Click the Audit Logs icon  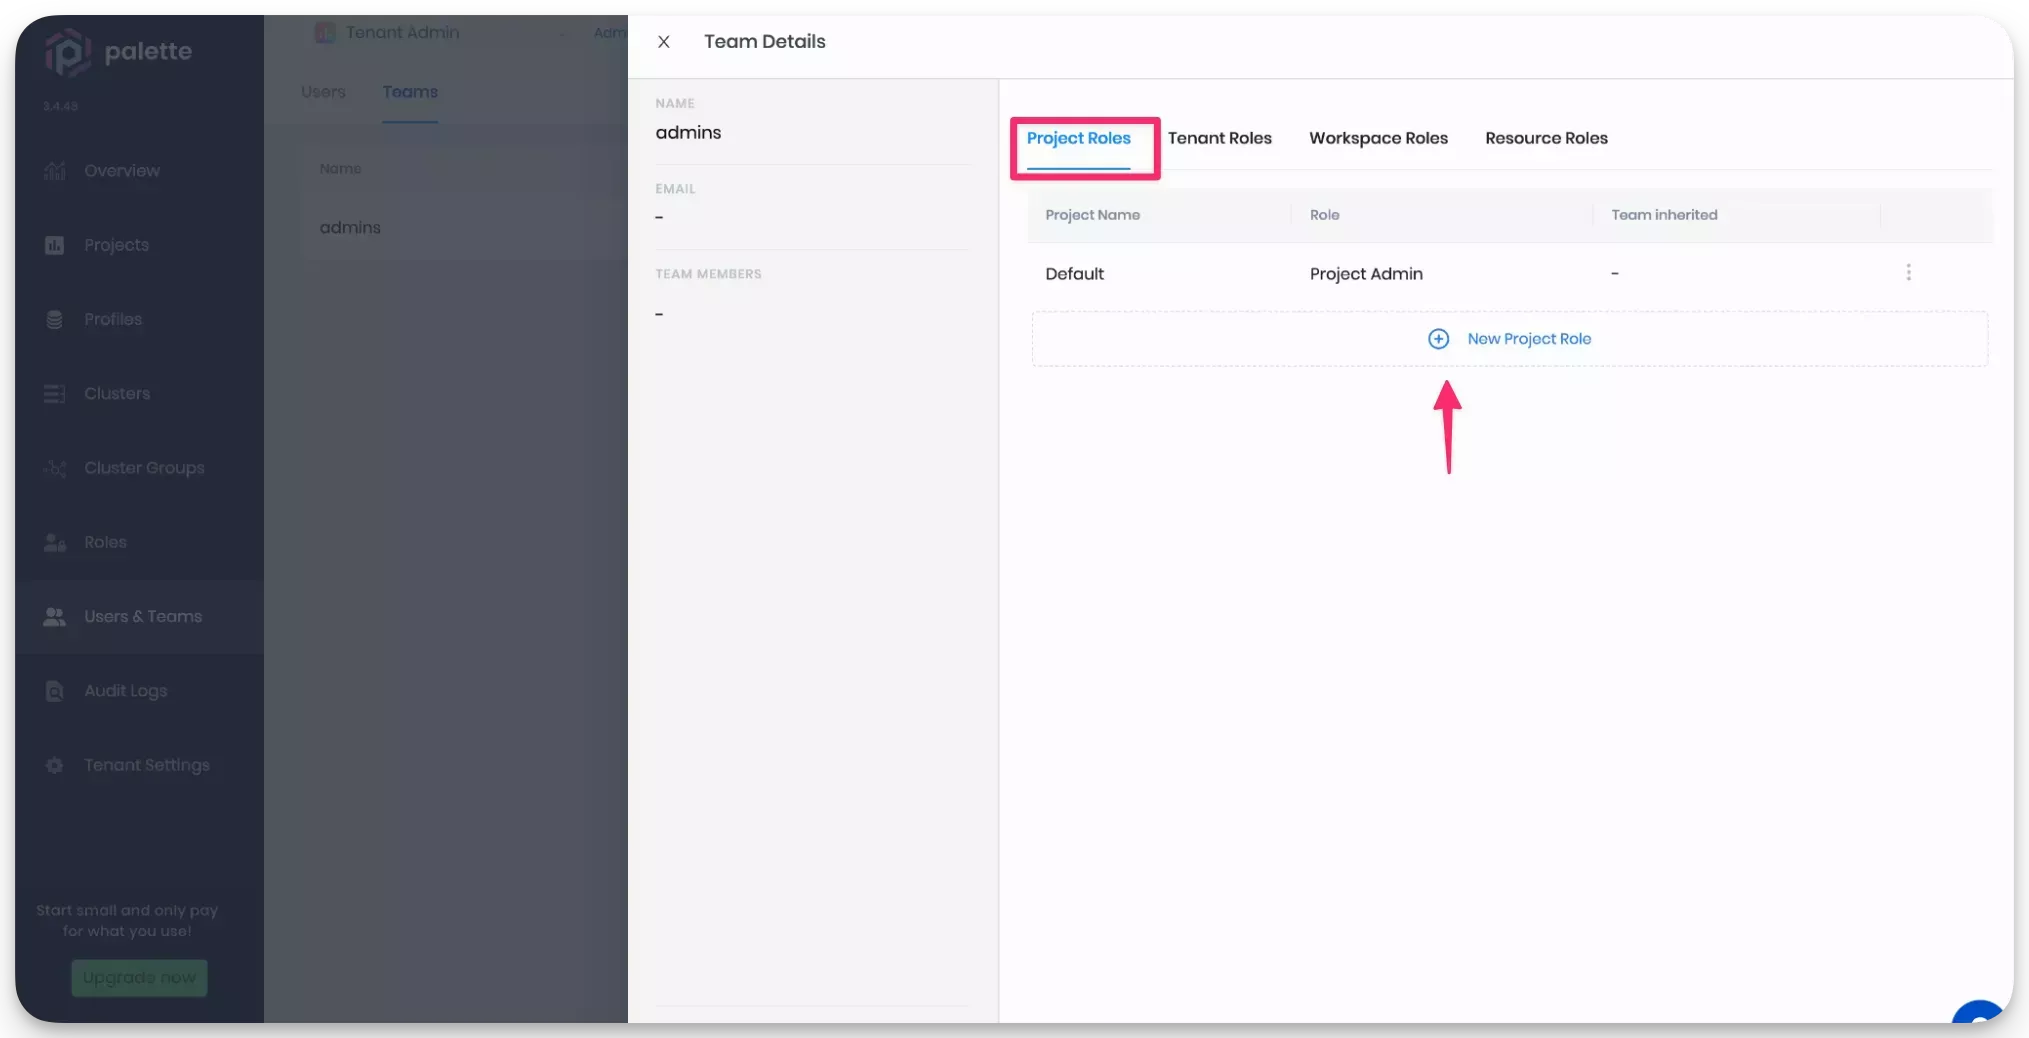pyautogui.click(x=55, y=691)
